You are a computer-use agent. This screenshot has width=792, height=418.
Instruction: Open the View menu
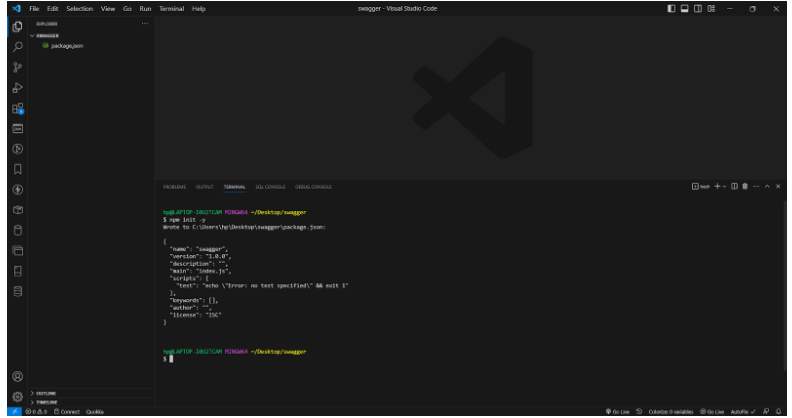click(x=108, y=9)
